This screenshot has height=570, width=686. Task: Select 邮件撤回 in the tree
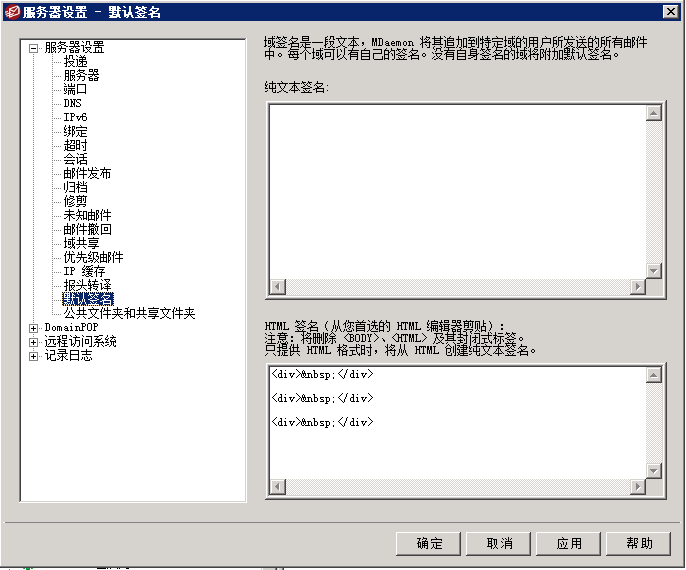tap(87, 229)
